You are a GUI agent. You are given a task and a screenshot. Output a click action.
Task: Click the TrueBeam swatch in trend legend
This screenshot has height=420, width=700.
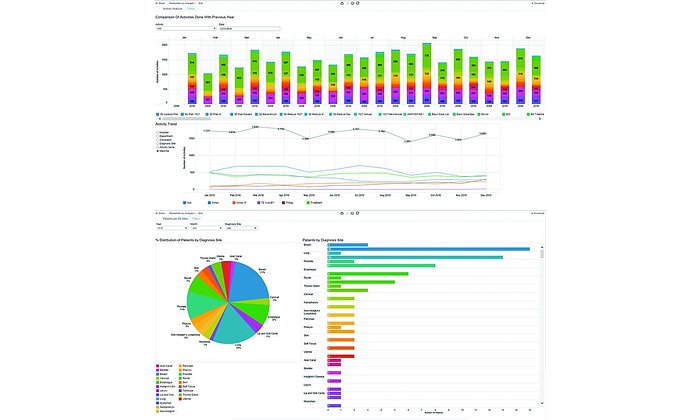coord(308,203)
